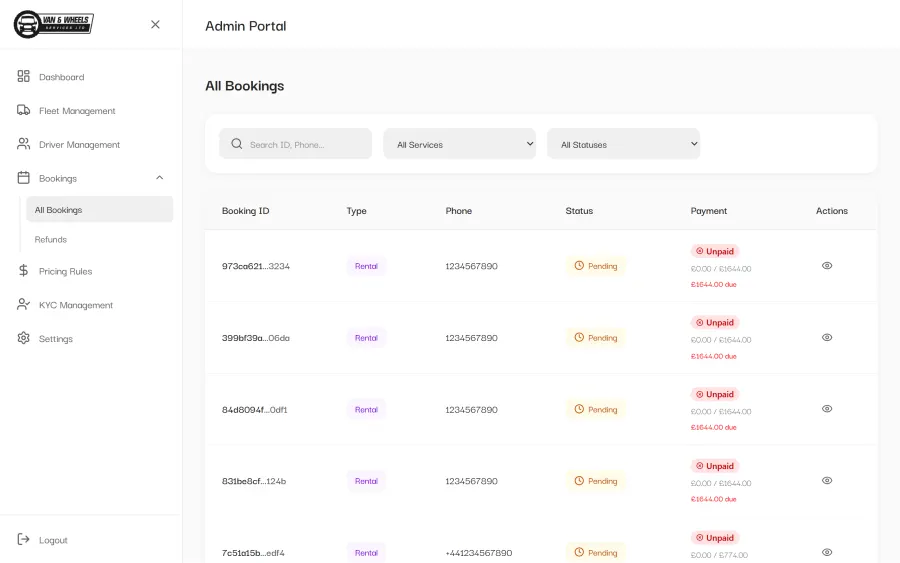Select All Bookings submenu item
Viewport: 900px width, 563px height.
click(99, 209)
